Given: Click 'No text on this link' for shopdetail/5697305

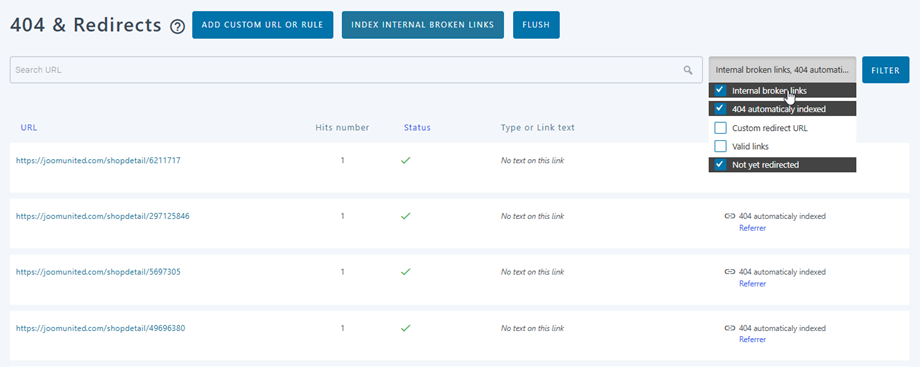Looking at the screenshot, I should coord(532,272).
